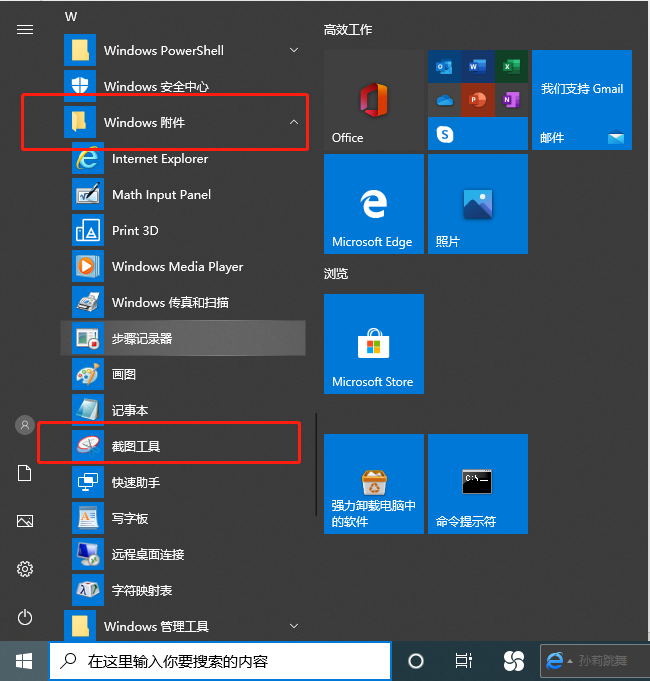Screen dimensions: 650x681
Task: Click the Power button icon
Action: [x=25, y=617]
